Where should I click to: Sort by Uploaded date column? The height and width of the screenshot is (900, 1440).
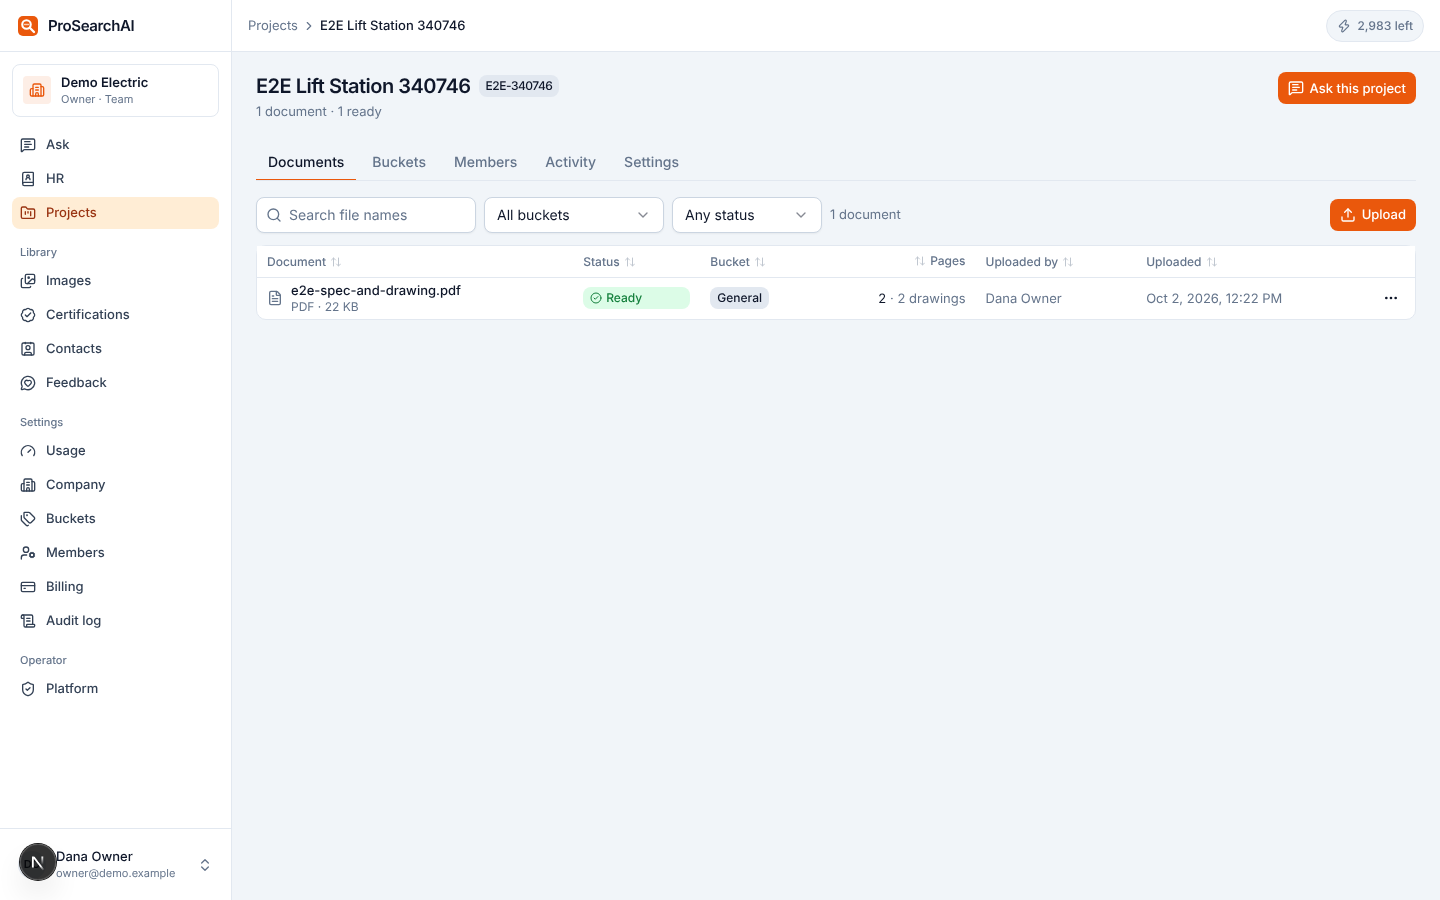(x=1181, y=262)
